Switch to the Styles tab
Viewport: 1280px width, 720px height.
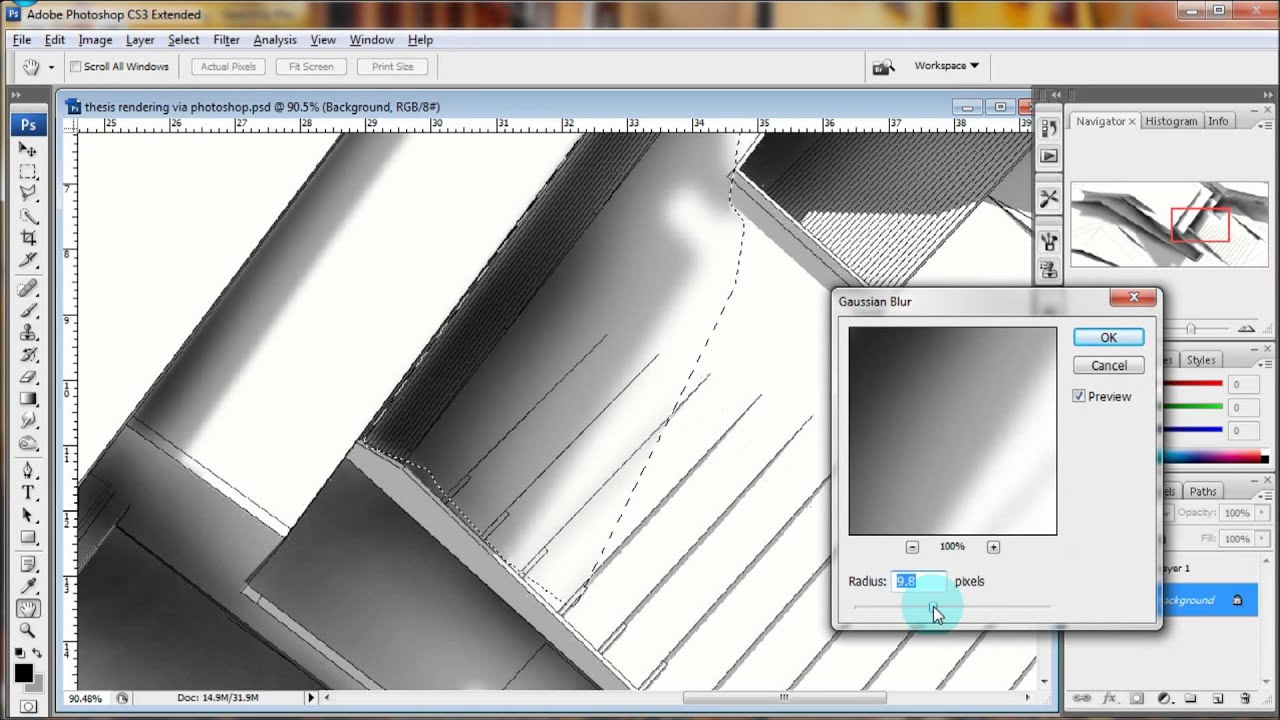pyautogui.click(x=1201, y=360)
